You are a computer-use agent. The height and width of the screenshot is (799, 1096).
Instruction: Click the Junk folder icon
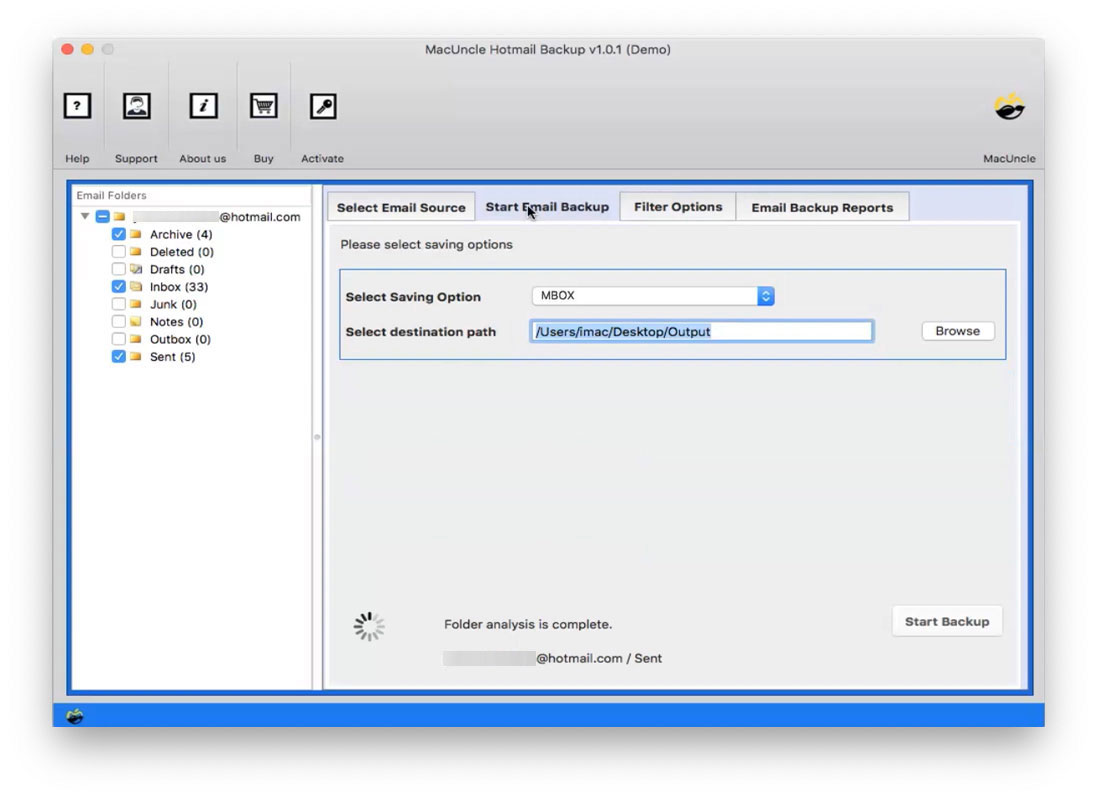[136, 304]
